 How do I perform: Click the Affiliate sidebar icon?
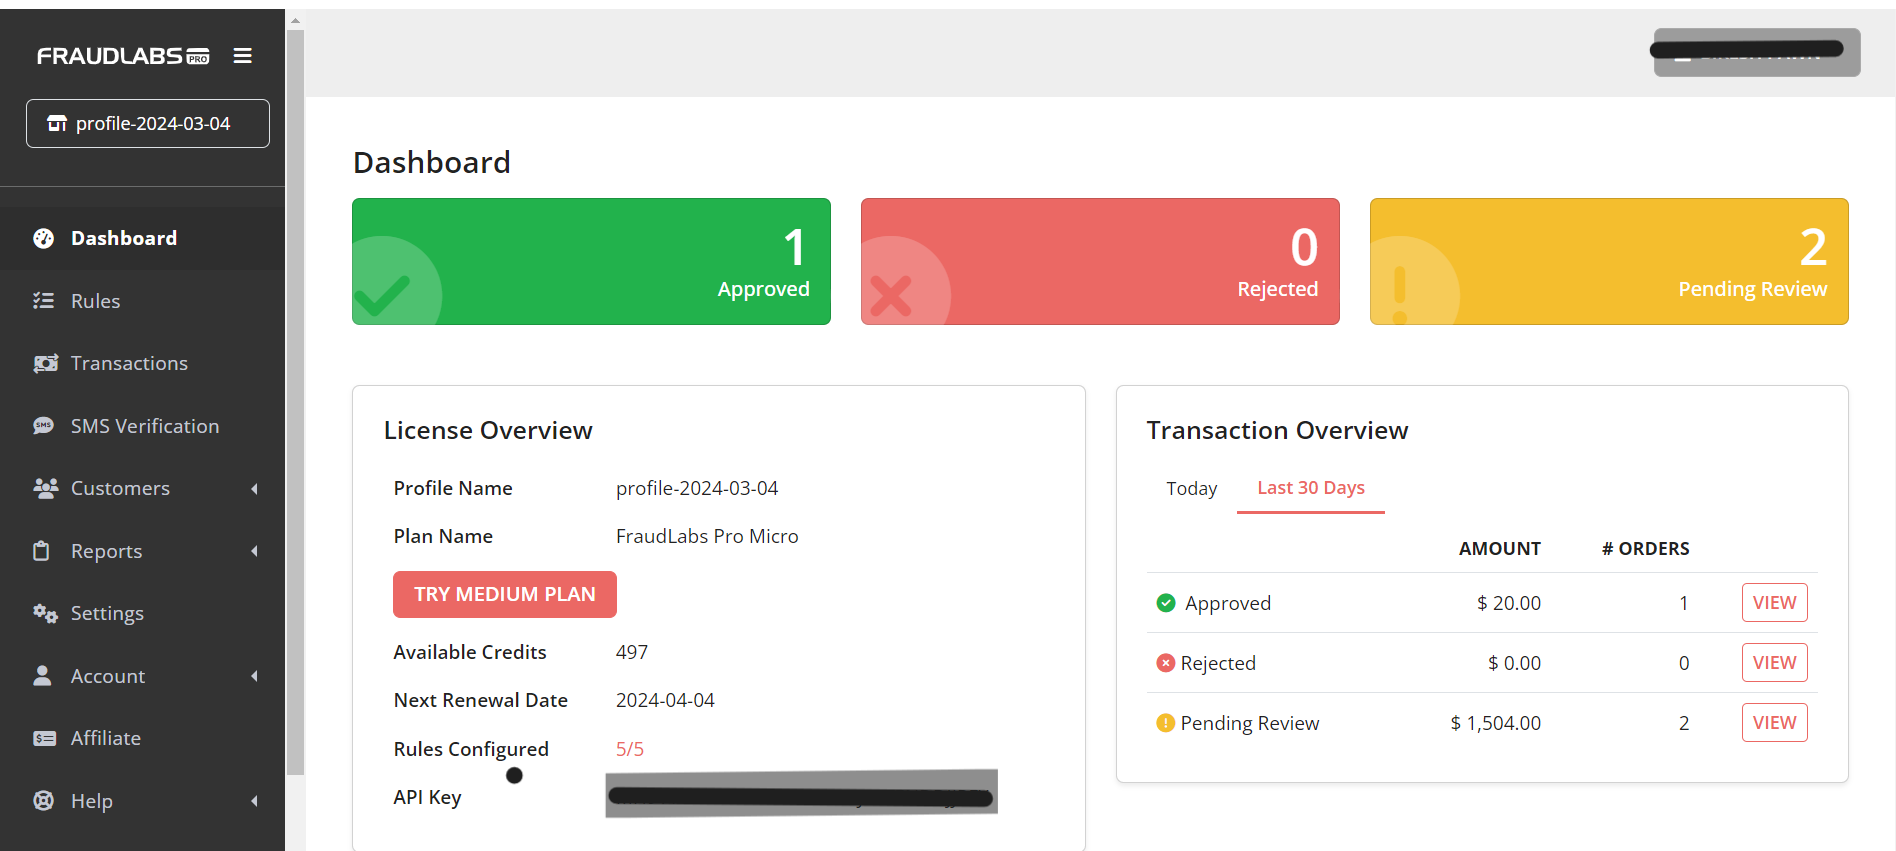[45, 738]
